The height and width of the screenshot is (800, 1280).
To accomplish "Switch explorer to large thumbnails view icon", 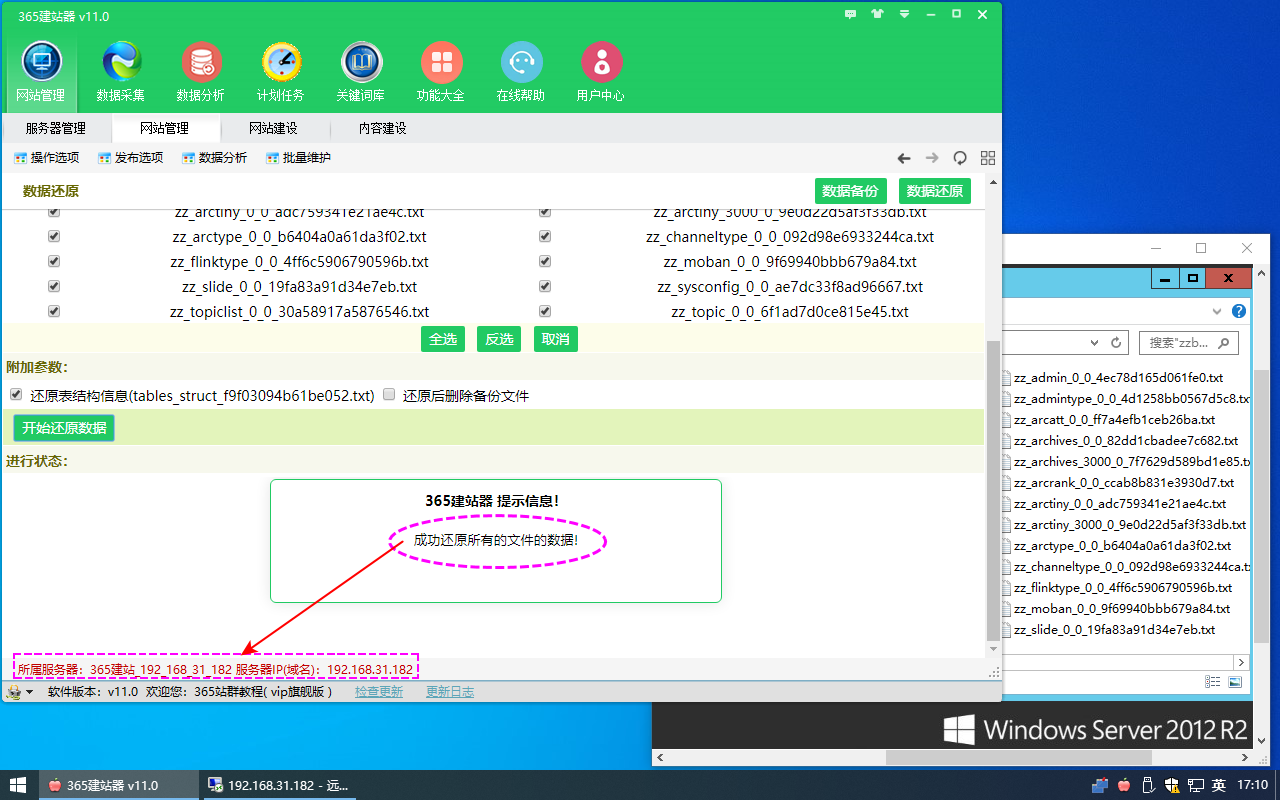I will coord(1235,682).
